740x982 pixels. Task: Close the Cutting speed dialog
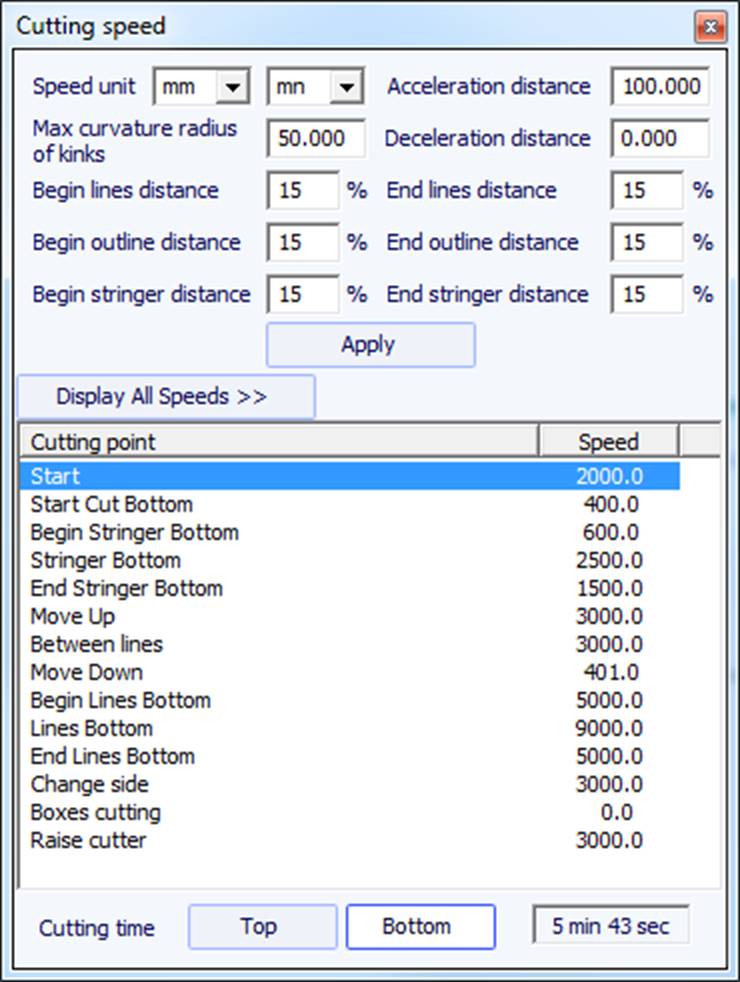click(x=711, y=28)
